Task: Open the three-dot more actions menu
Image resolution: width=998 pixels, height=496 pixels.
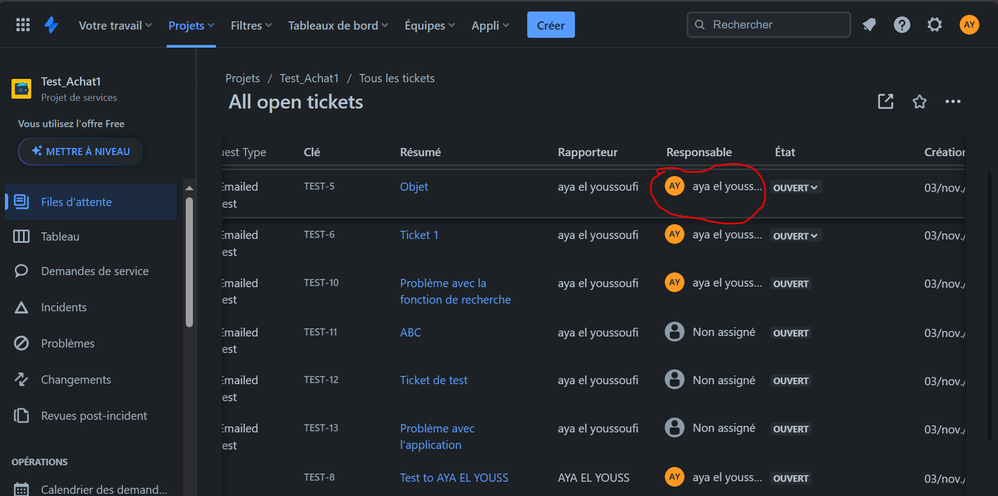Action: click(953, 102)
